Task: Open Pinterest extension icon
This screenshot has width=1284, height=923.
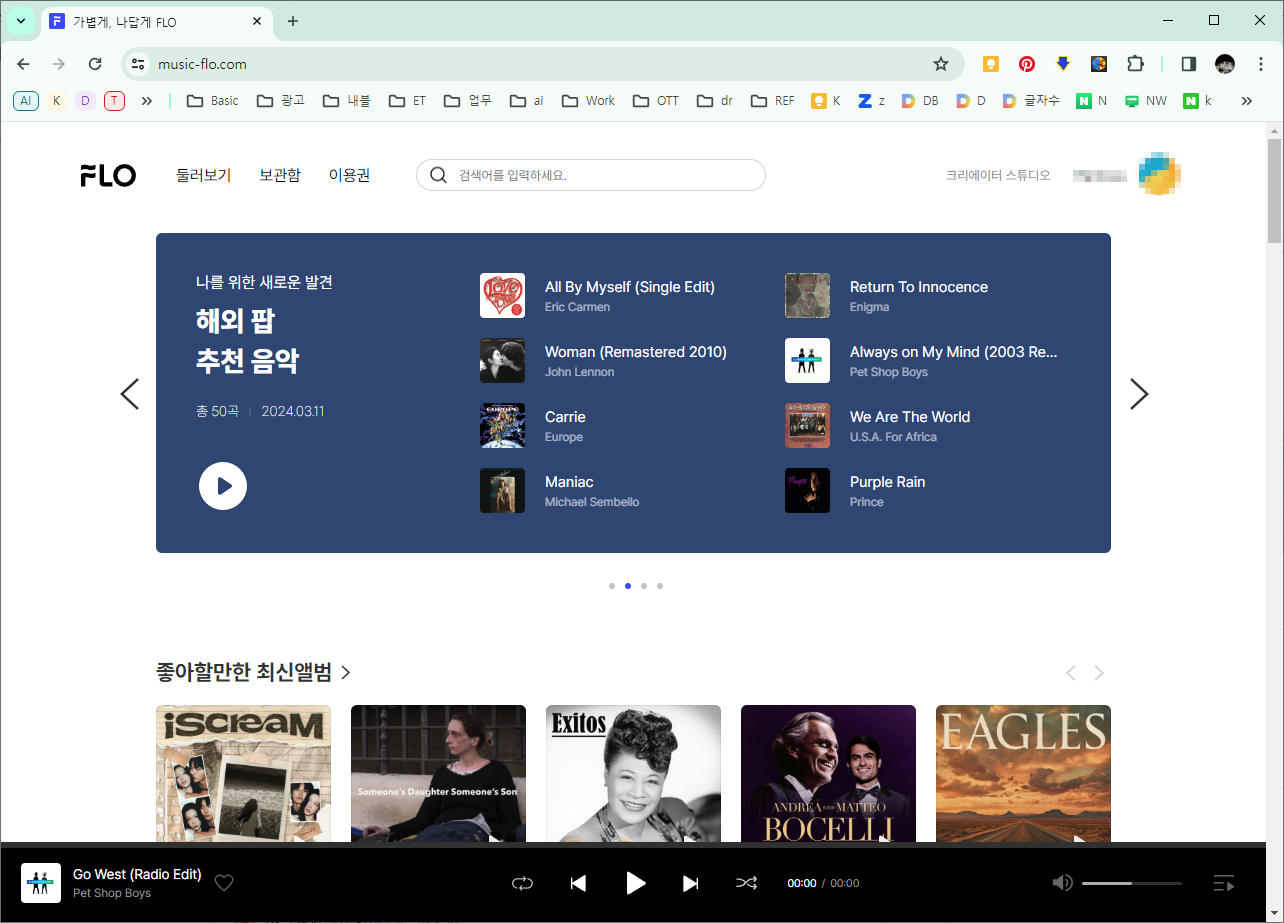Action: 1027,64
